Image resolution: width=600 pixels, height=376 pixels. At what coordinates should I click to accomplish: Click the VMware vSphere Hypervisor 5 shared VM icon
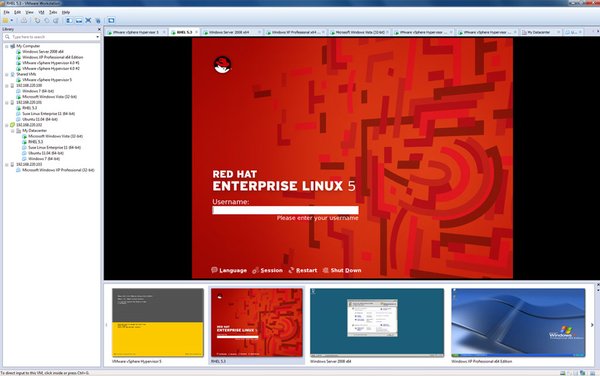pos(18,80)
